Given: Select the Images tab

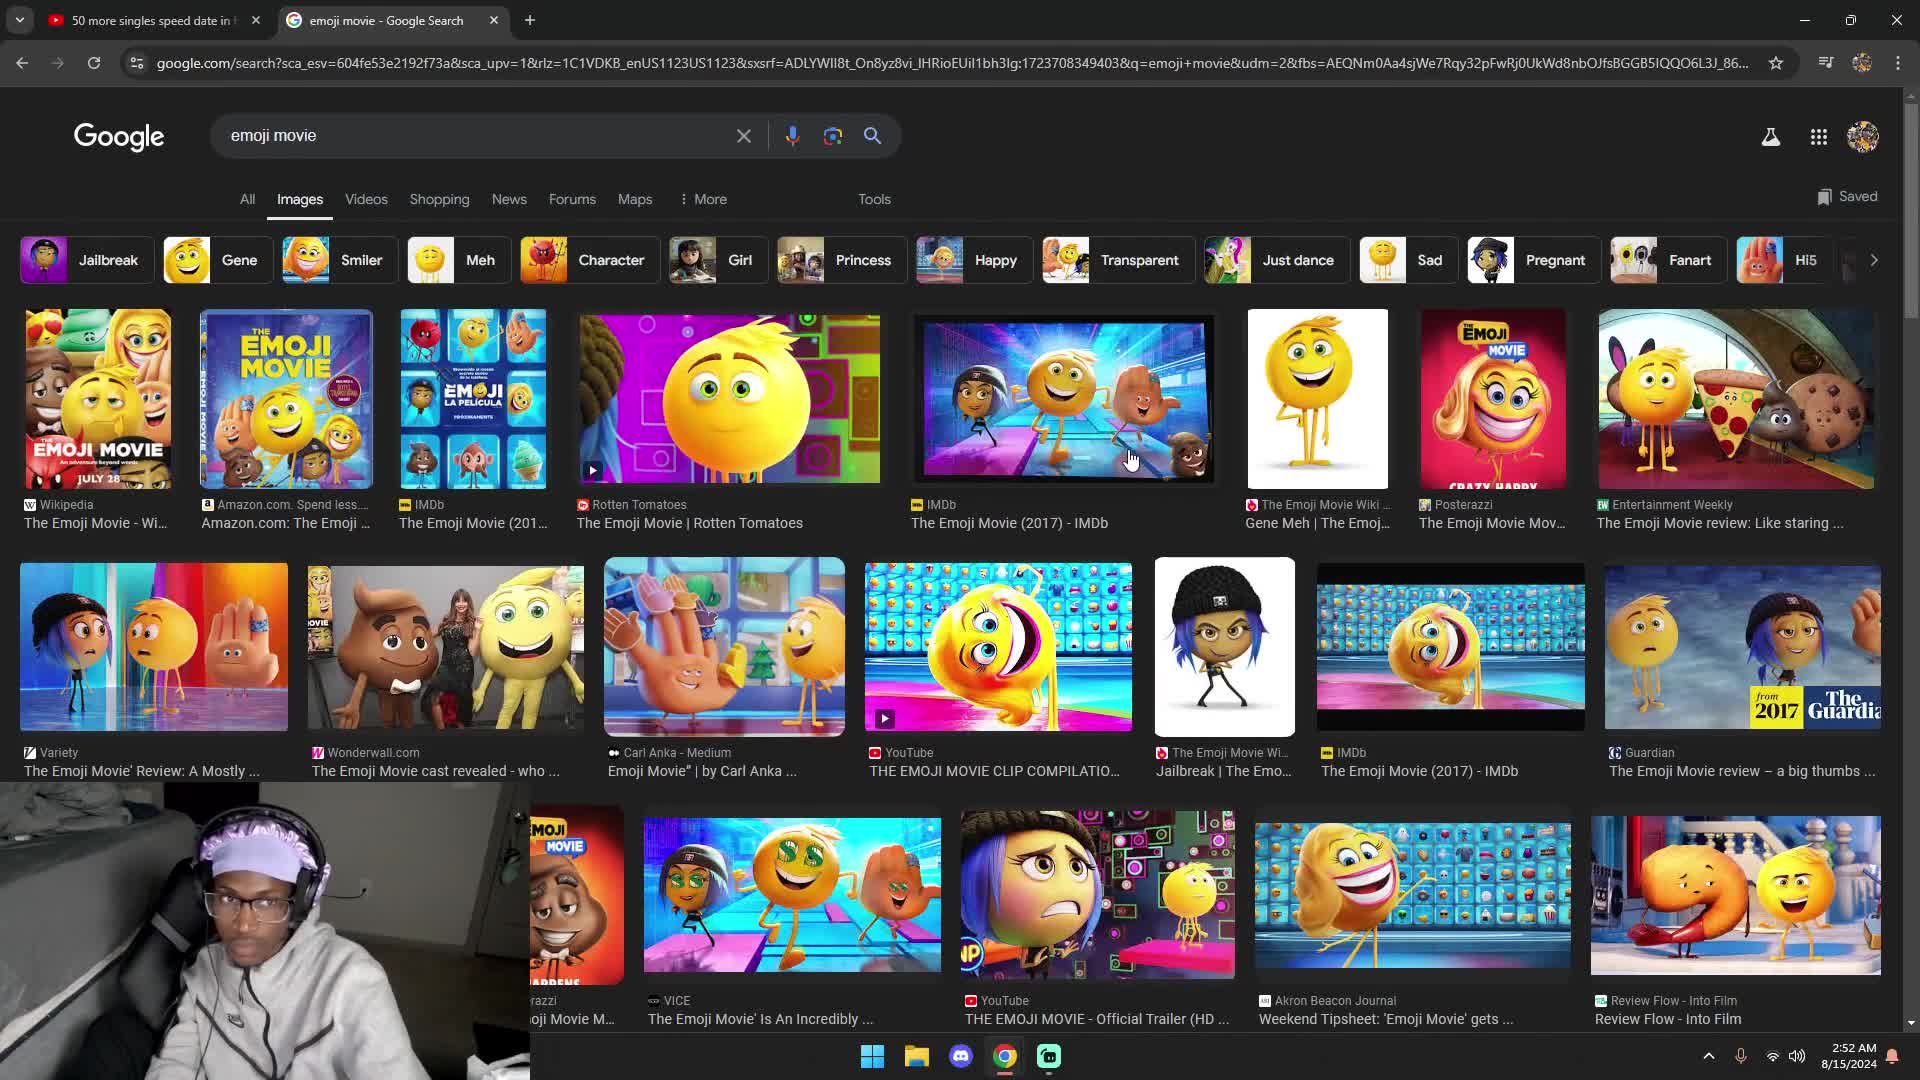Looking at the screenshot, I should tap(300, 199).
